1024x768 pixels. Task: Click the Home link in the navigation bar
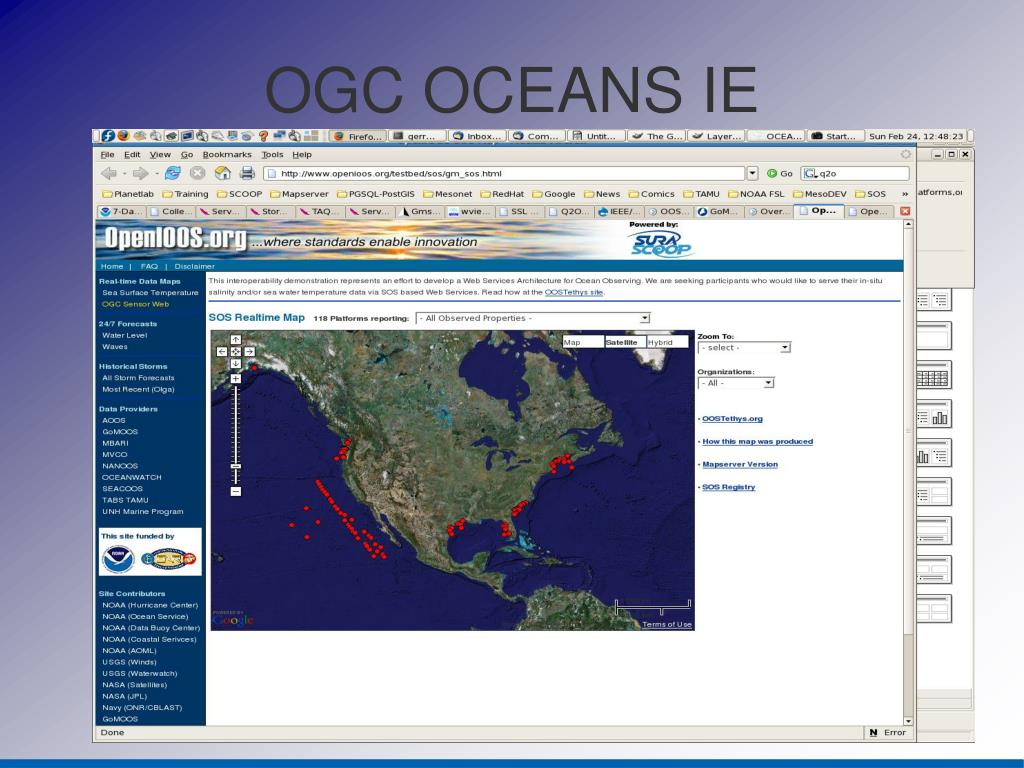coord(112,266)
